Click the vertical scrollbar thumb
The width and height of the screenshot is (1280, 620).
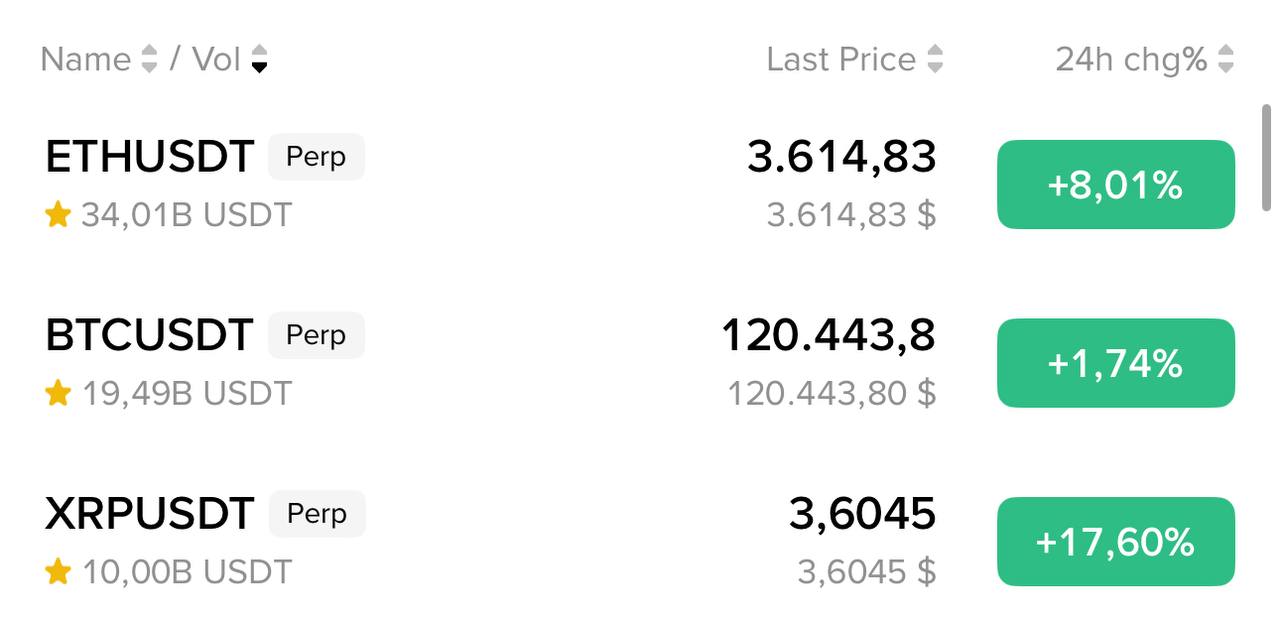(x=1267, y=155)
